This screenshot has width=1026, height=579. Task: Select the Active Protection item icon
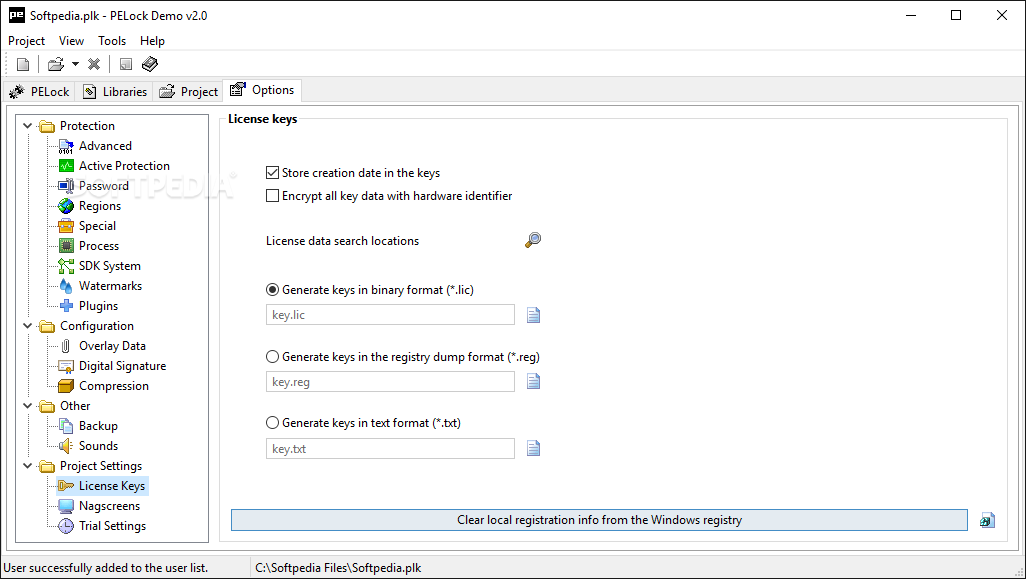click(x=66, y=166)
